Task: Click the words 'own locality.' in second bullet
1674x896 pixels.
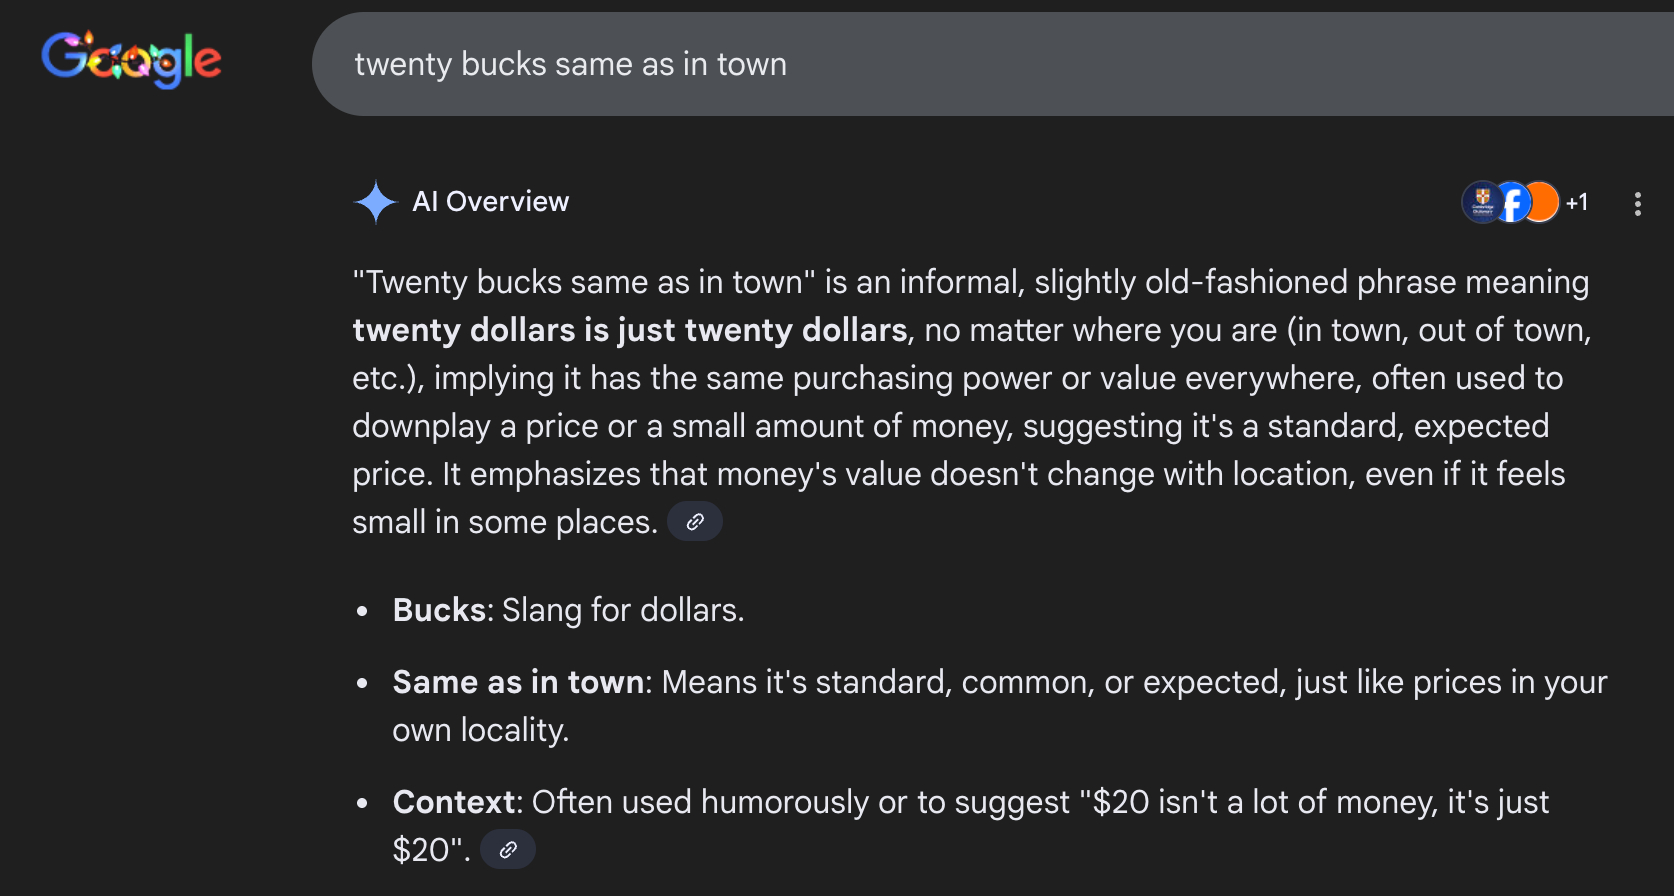Action: pyautogui.click(x=480, y=730)
